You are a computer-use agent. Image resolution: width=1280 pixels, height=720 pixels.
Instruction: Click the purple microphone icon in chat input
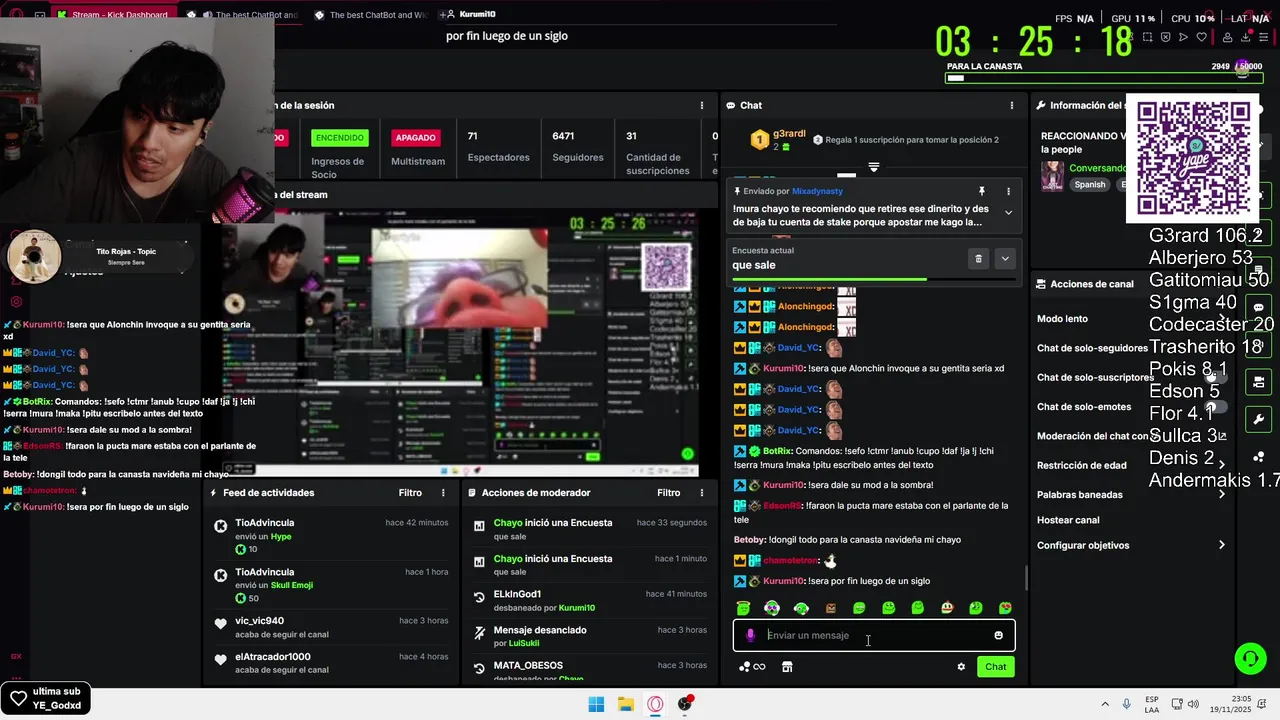750,635
